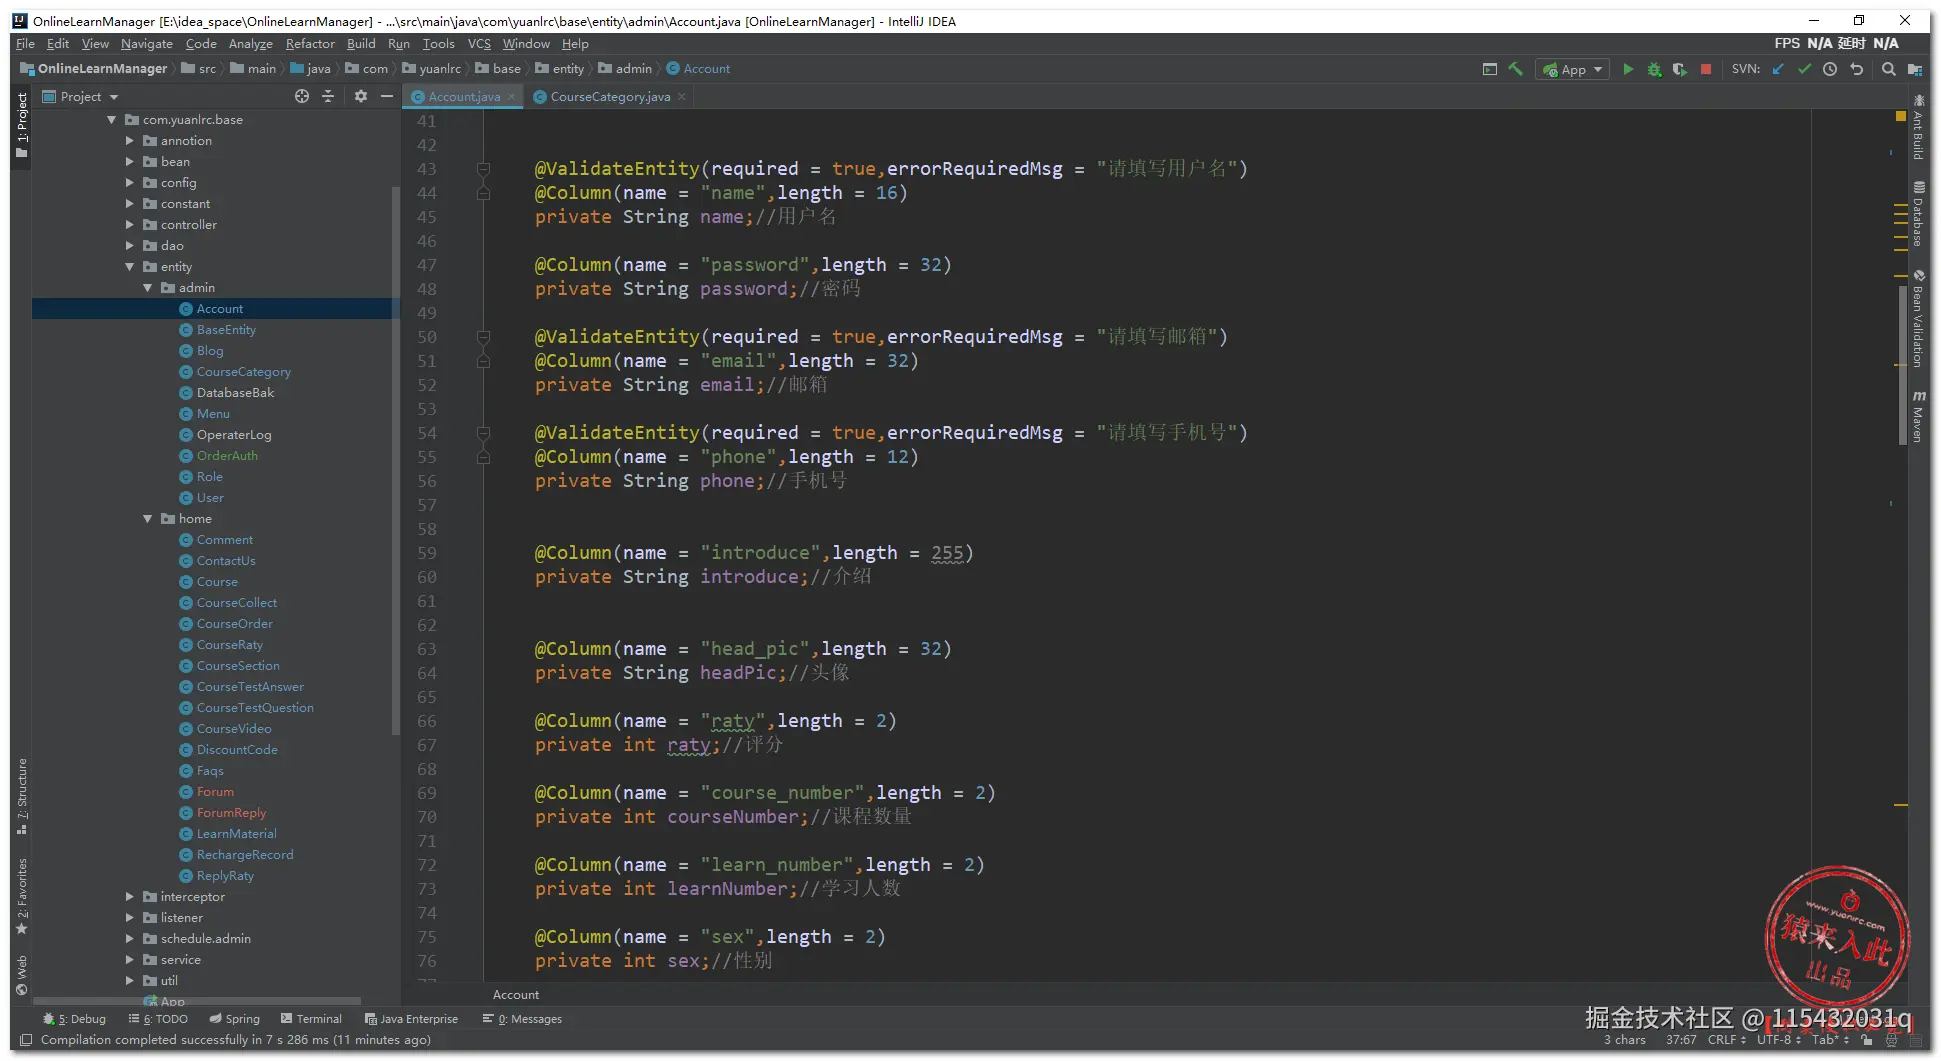Click the Account breadcrumb in navigation bar
Viewport: 1941px width, 1061px height.
698,69
